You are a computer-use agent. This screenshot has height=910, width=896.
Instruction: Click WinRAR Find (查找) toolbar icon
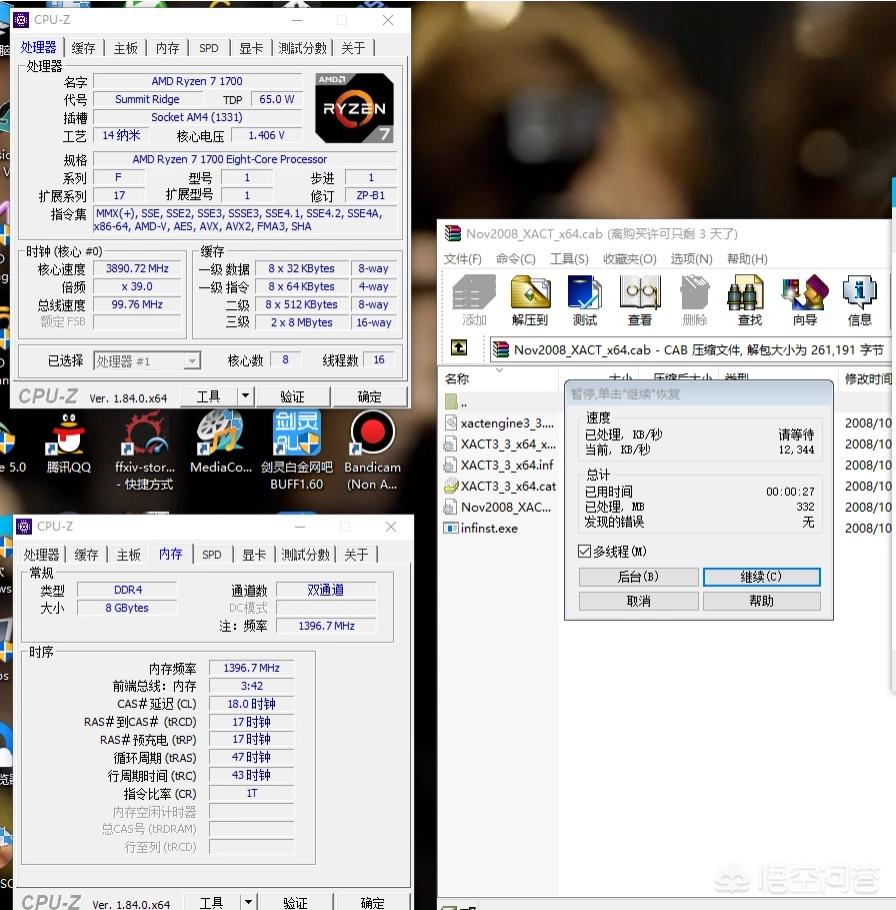pos(749,300)
